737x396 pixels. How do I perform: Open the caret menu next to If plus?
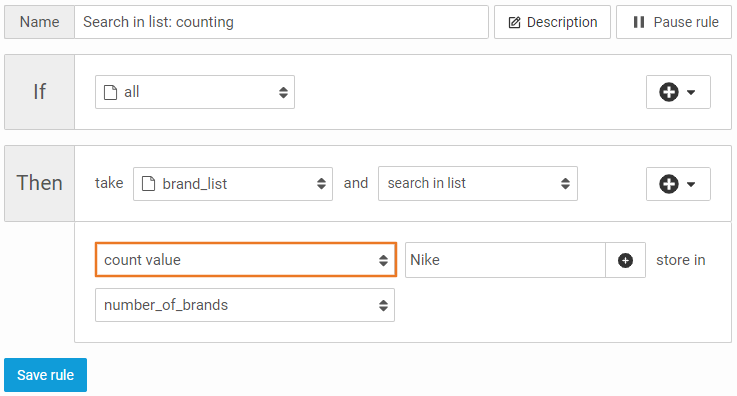pos(691,92)
